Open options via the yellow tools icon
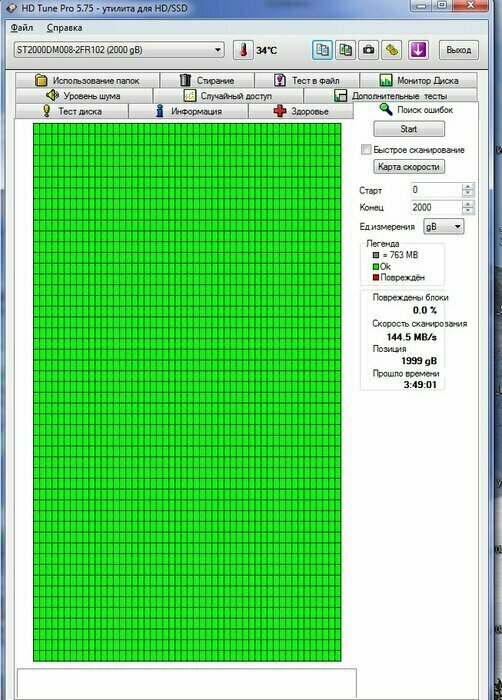Viewport: 502px width, 700px height. pos(392,50)
